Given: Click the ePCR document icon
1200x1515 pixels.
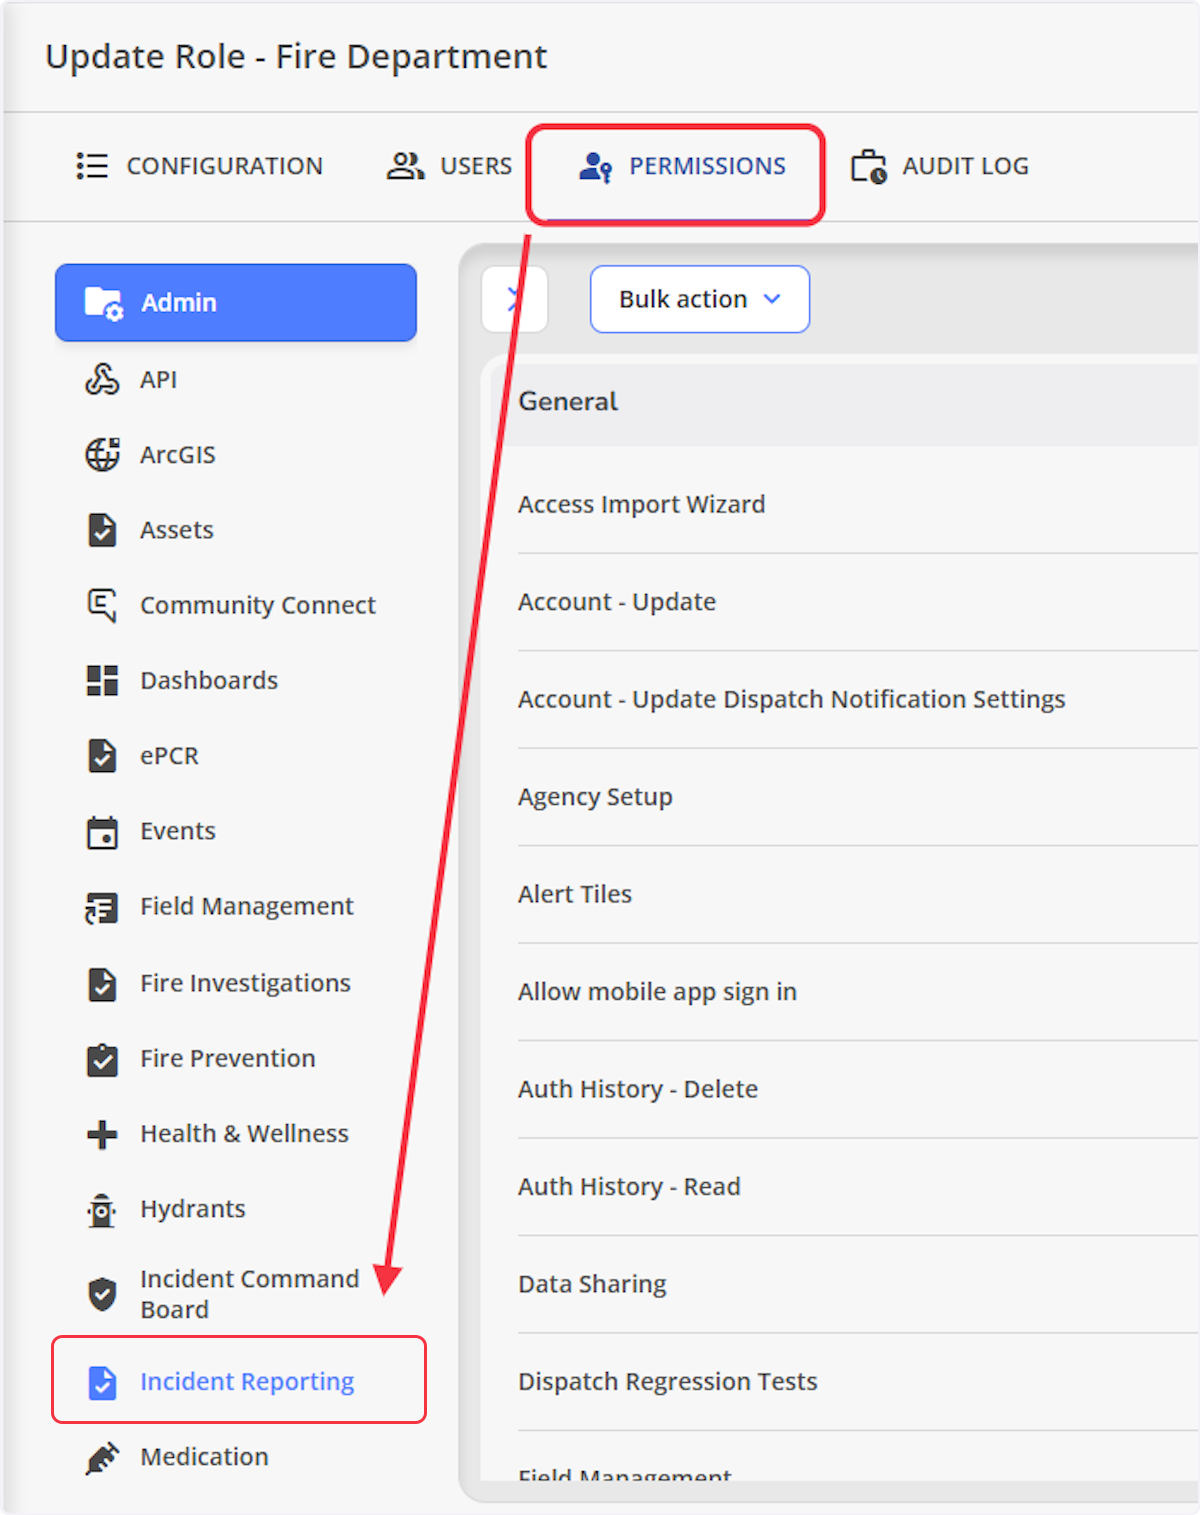Looking at the screenshot, I should tap(102, 756).
